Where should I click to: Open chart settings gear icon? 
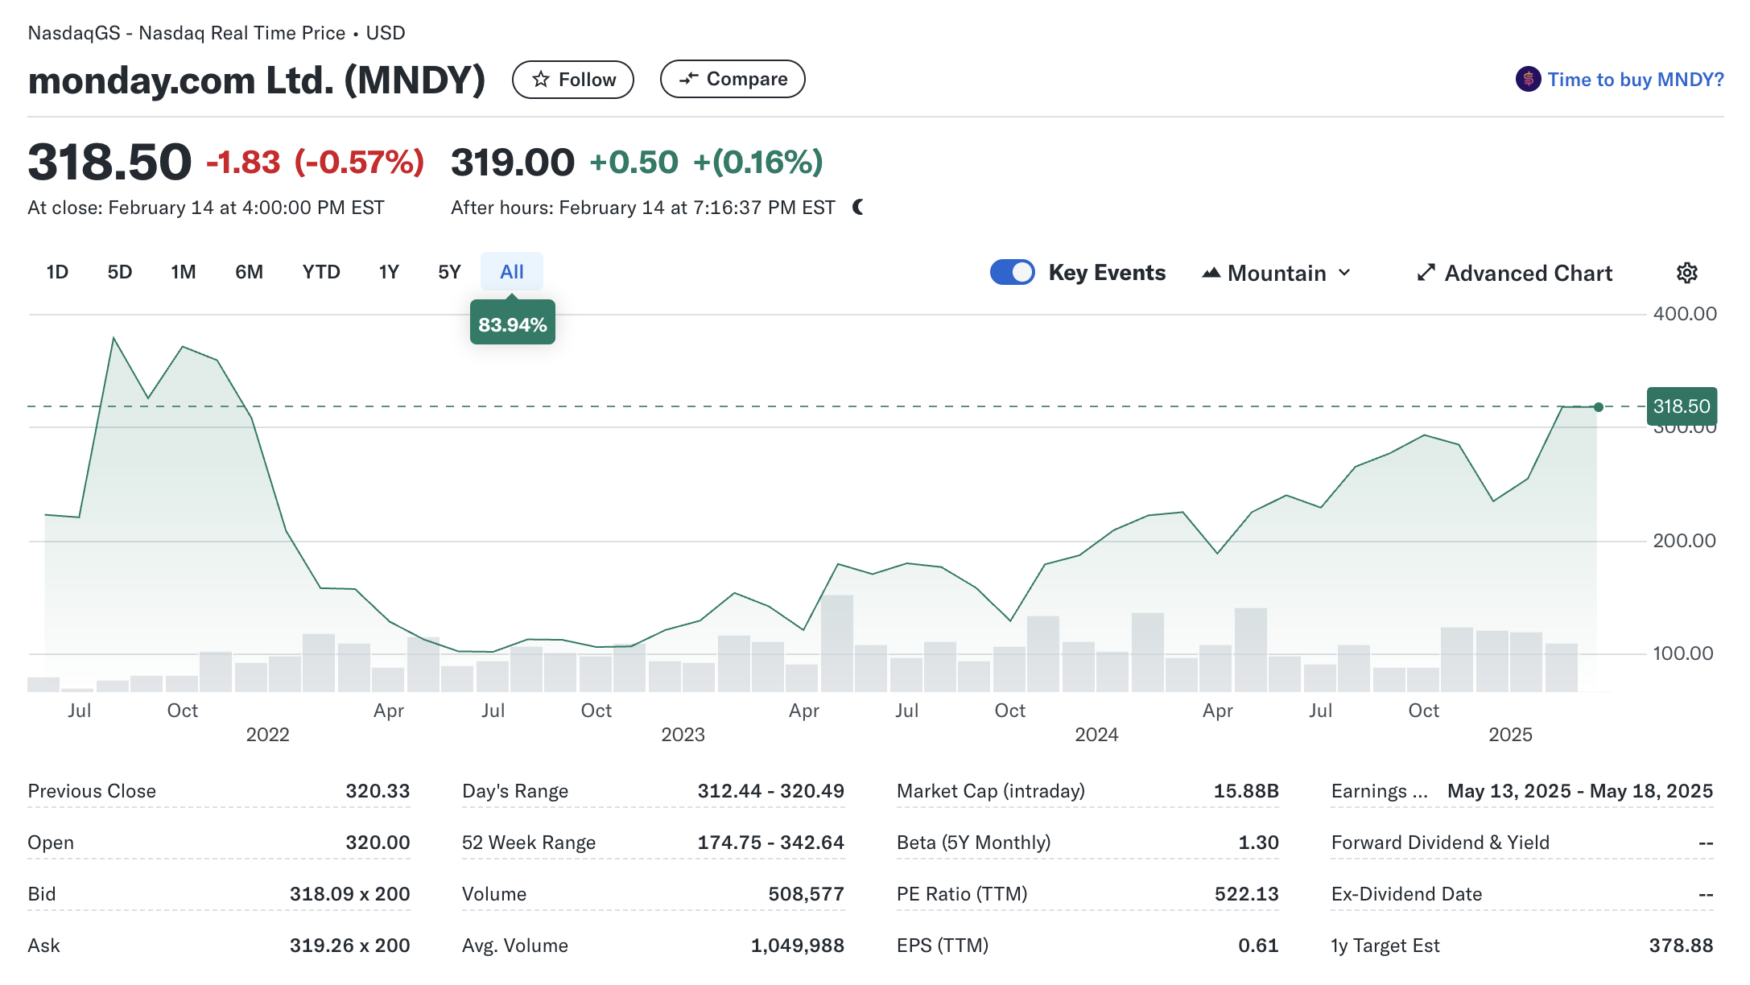point(1686,273)
